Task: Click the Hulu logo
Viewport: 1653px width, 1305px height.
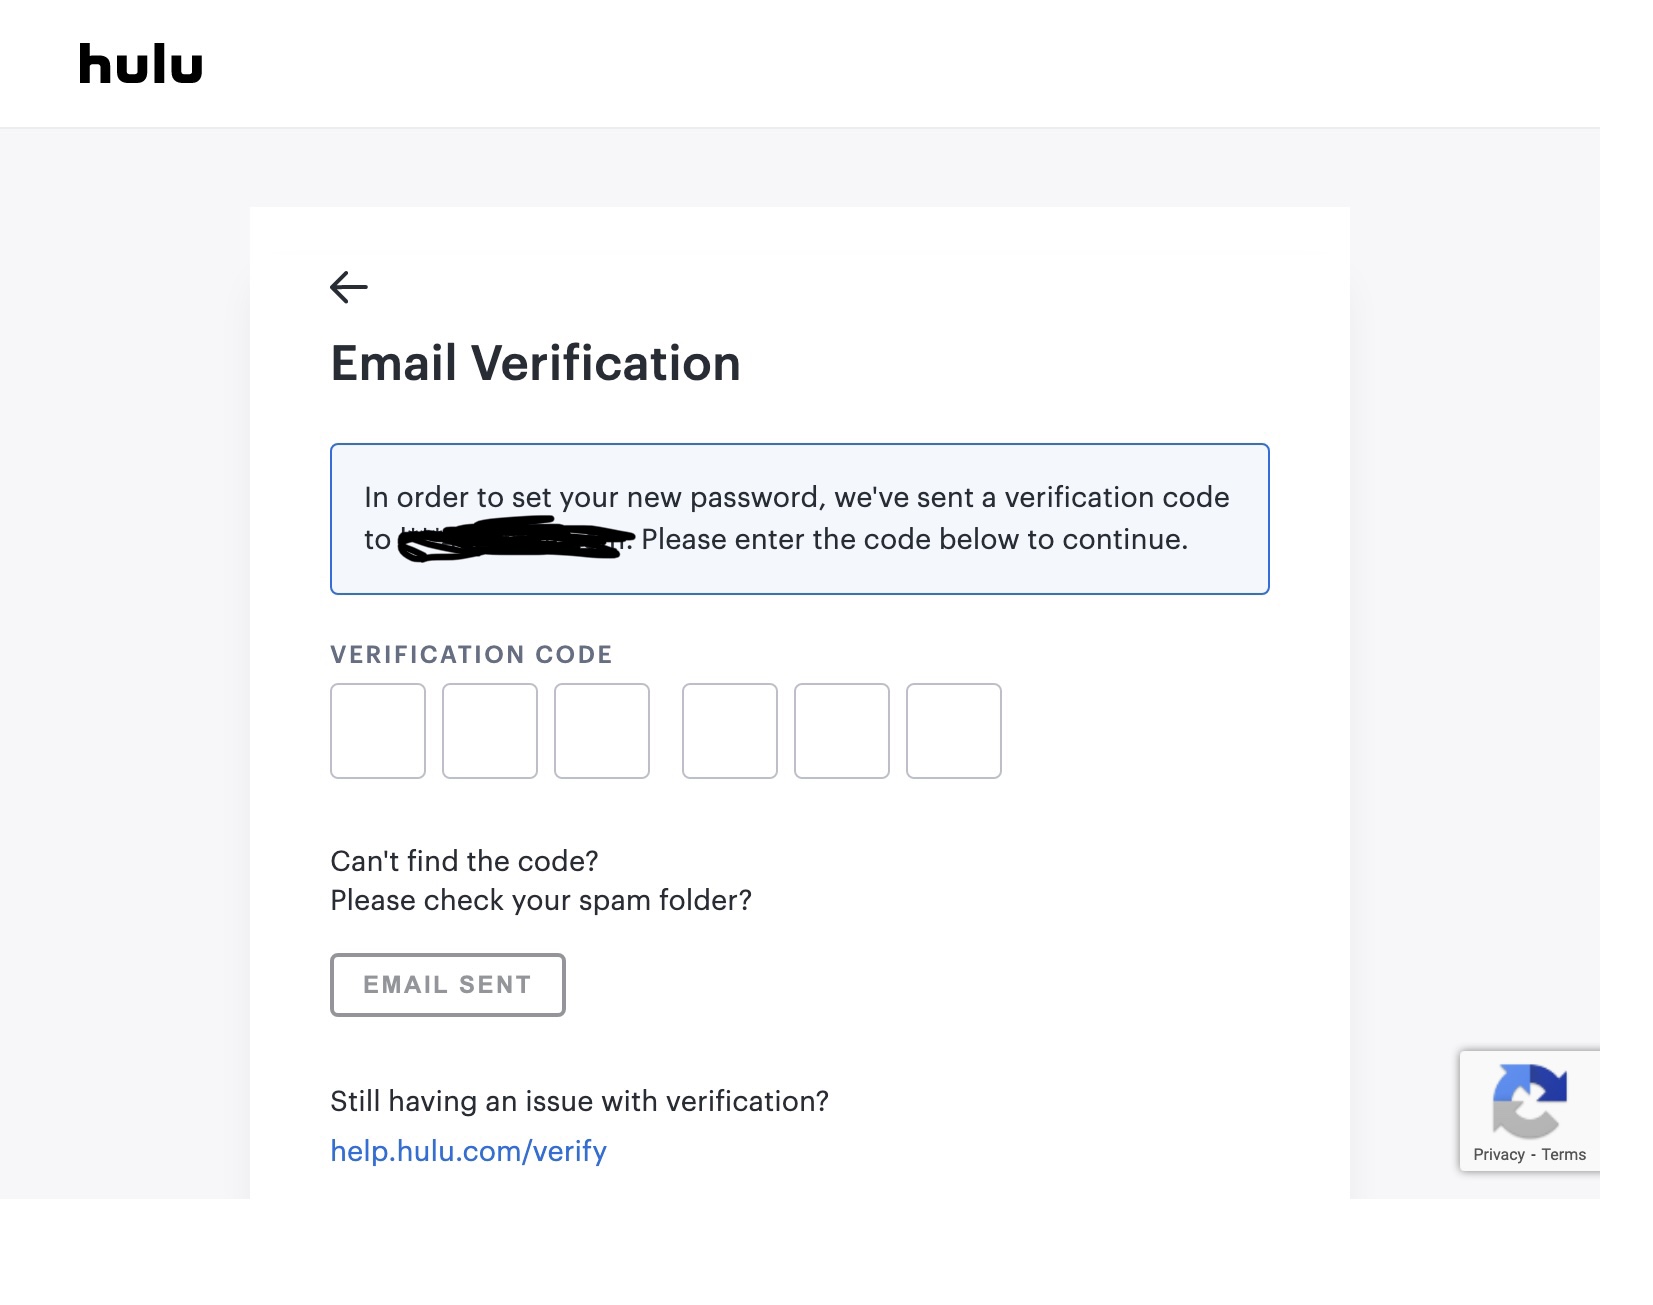Action: coord(141,64)
